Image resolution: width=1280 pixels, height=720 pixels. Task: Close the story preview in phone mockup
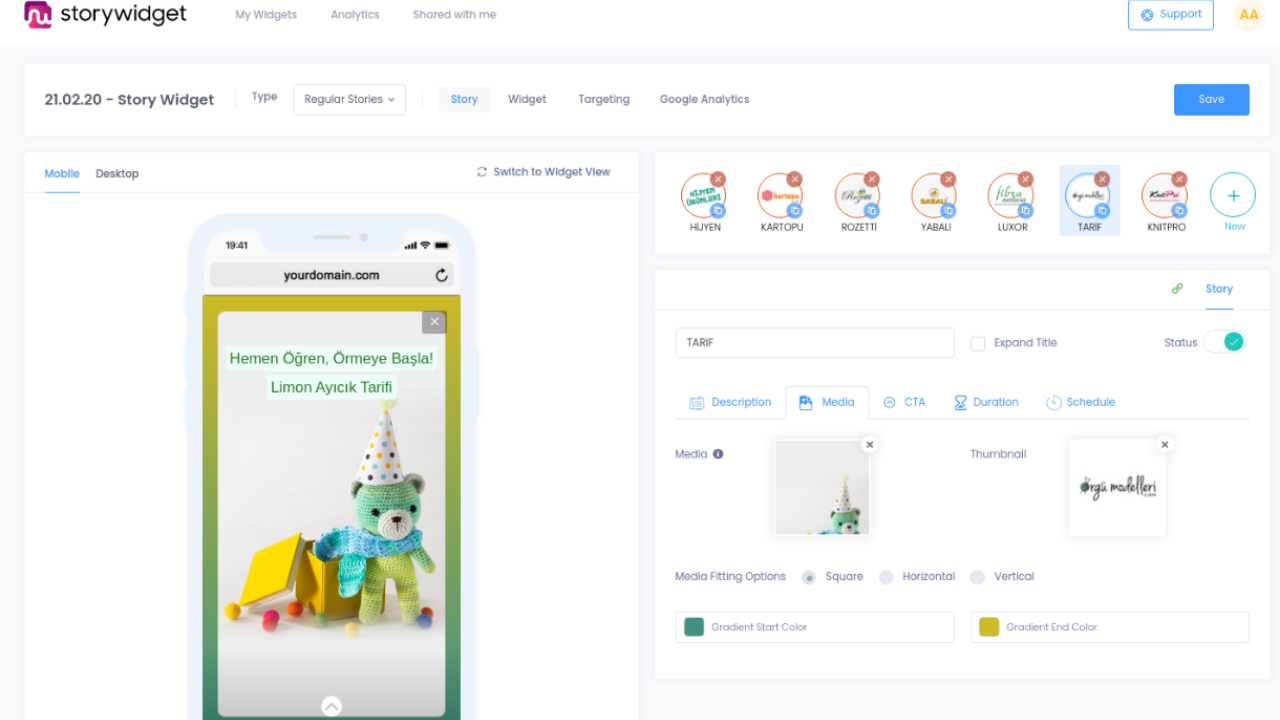(433, 322)
